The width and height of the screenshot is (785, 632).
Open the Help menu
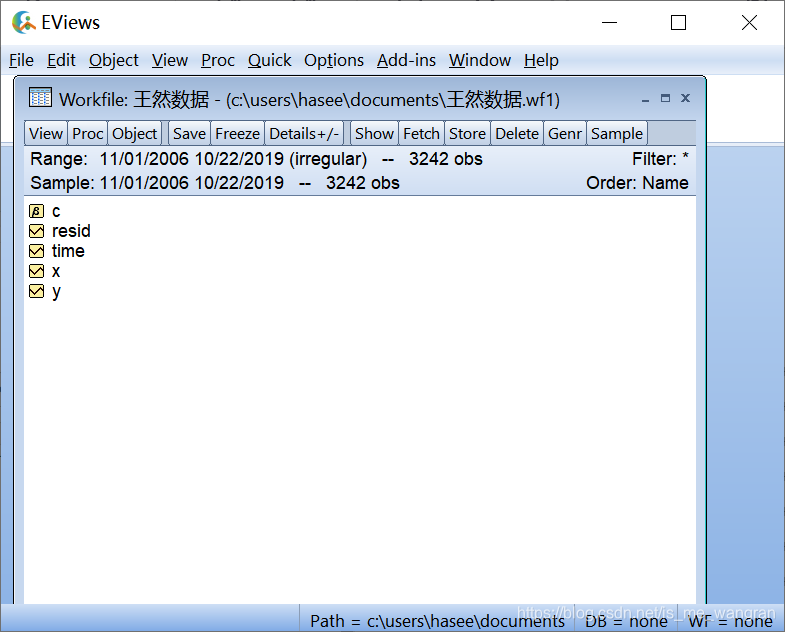(541, 60)
